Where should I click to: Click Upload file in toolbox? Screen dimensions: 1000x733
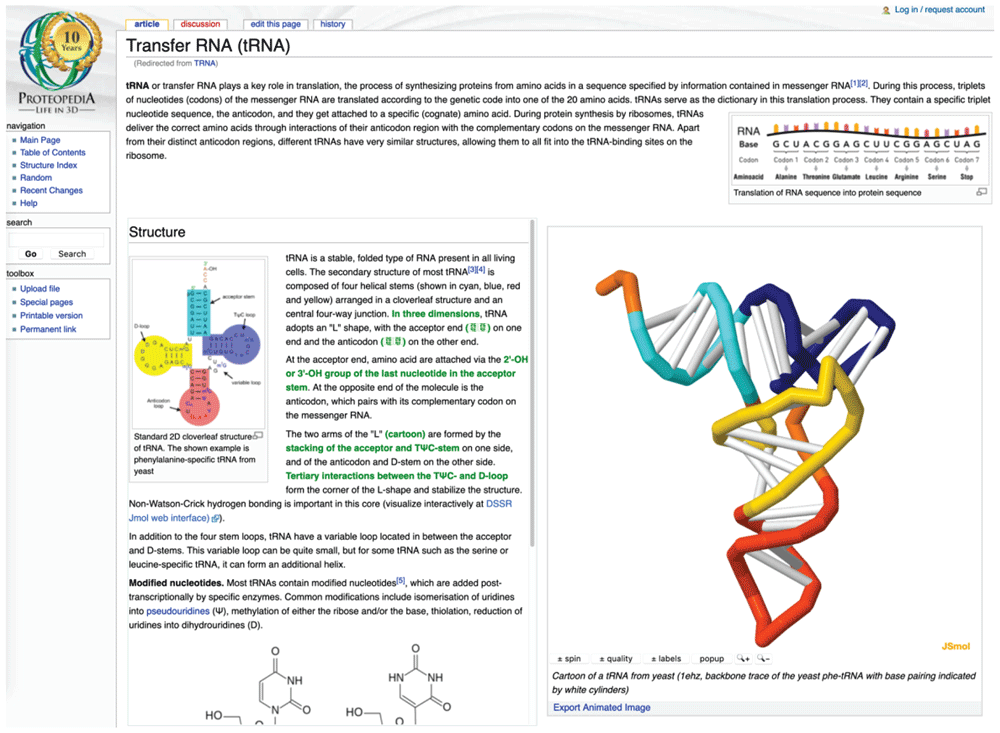[x=40, y=288]
